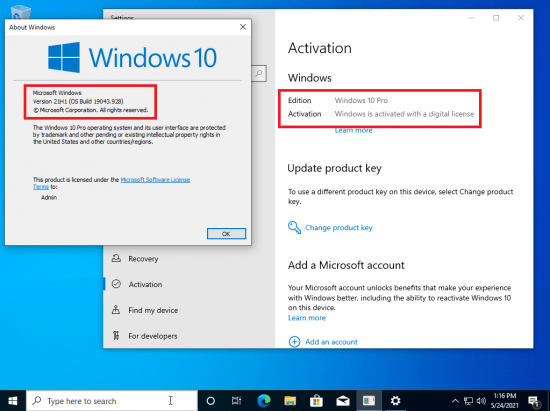Click the Activation checkmark icon in the sidebar
Viewport: 550px width, 411px height.
pyautogui.click(x=116, y=284)
